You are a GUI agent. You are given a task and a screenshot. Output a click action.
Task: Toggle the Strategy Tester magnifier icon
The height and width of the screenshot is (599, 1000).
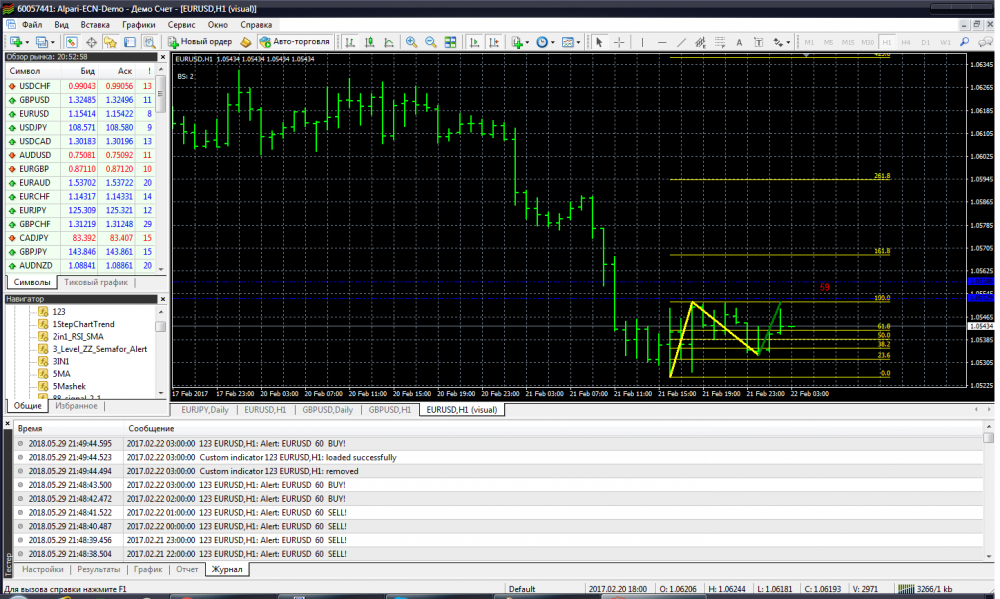[149, 42]
